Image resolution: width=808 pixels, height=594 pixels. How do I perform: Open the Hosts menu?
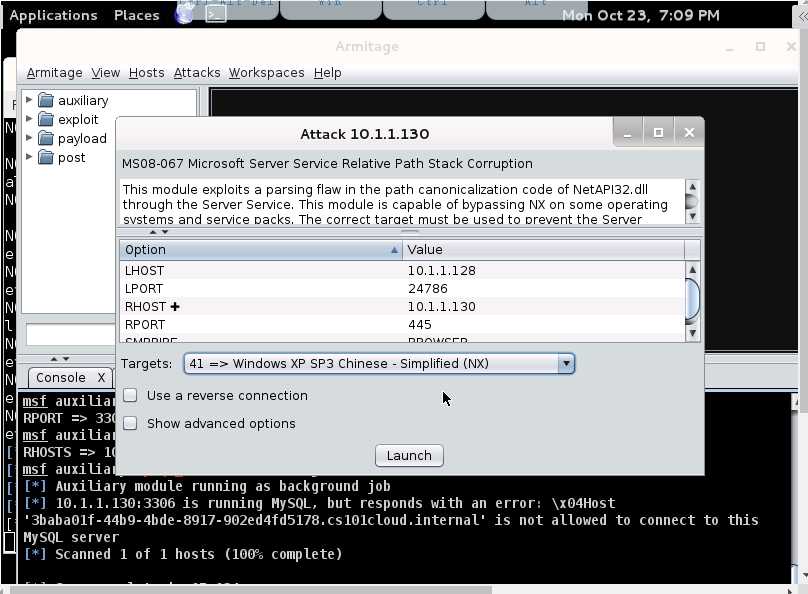pyautogui.click(x=146, y=73)
